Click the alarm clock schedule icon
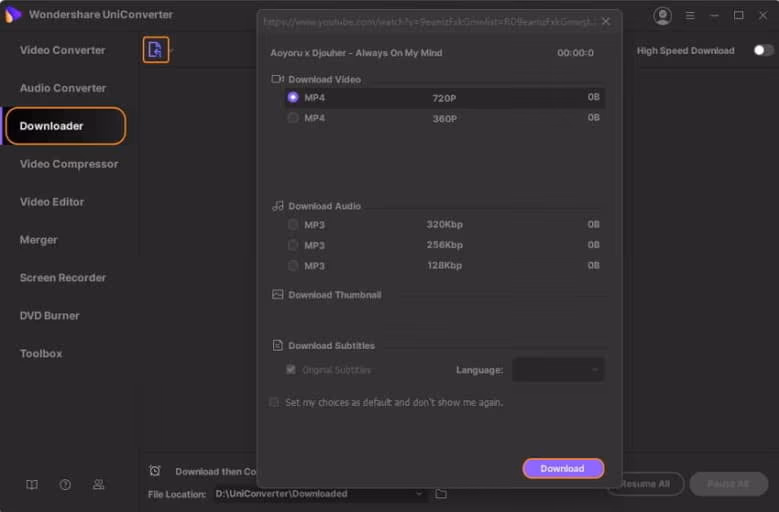The height and width of the screenshot is (512, 779). (x=155, y=470)
